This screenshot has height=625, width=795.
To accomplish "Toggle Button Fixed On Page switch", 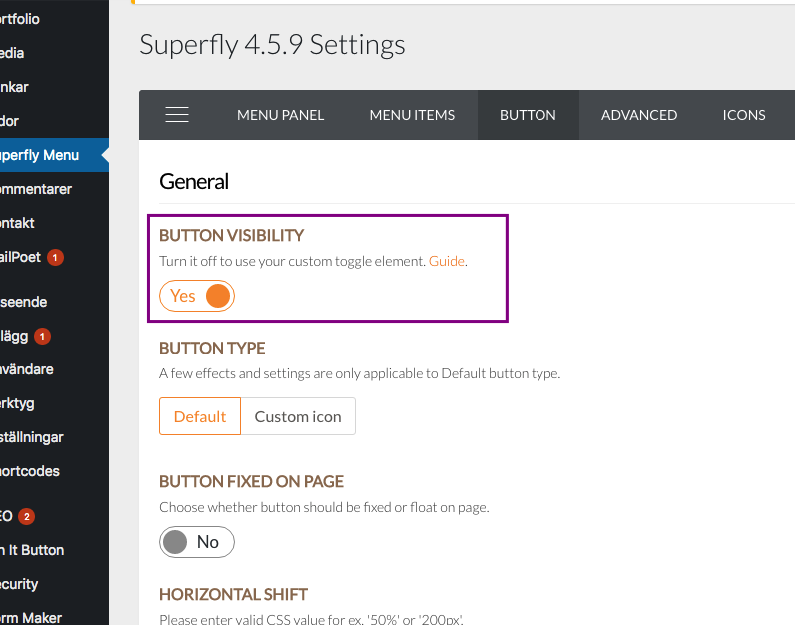I will (x=197, y=542).
